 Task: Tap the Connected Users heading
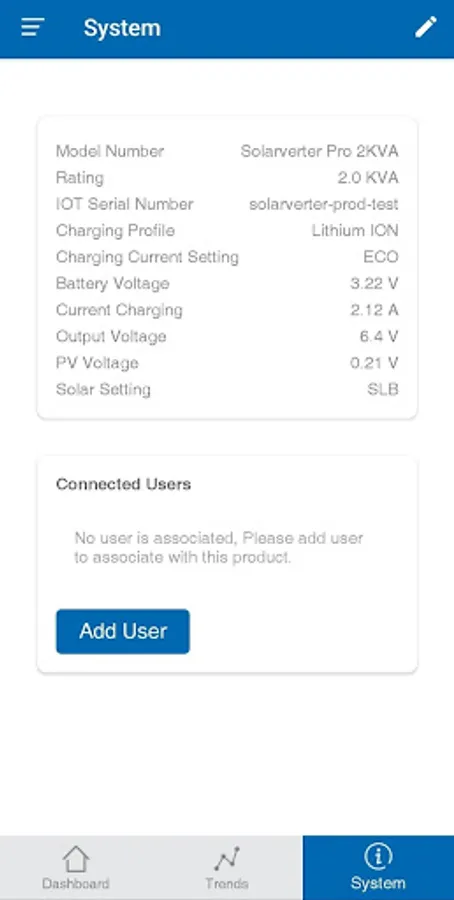coord(123,484)
